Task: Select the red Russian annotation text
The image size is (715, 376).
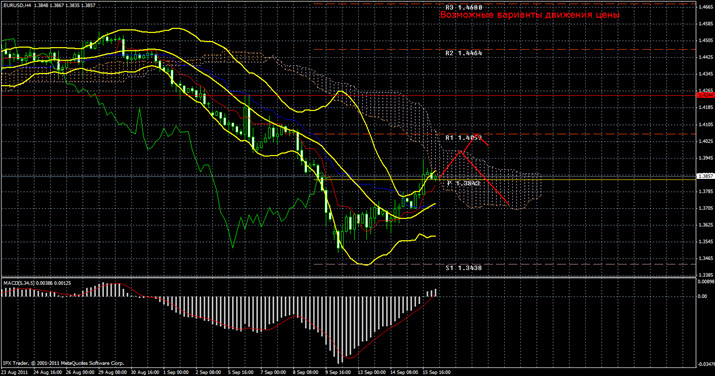Action: click(x=530, y=15)
